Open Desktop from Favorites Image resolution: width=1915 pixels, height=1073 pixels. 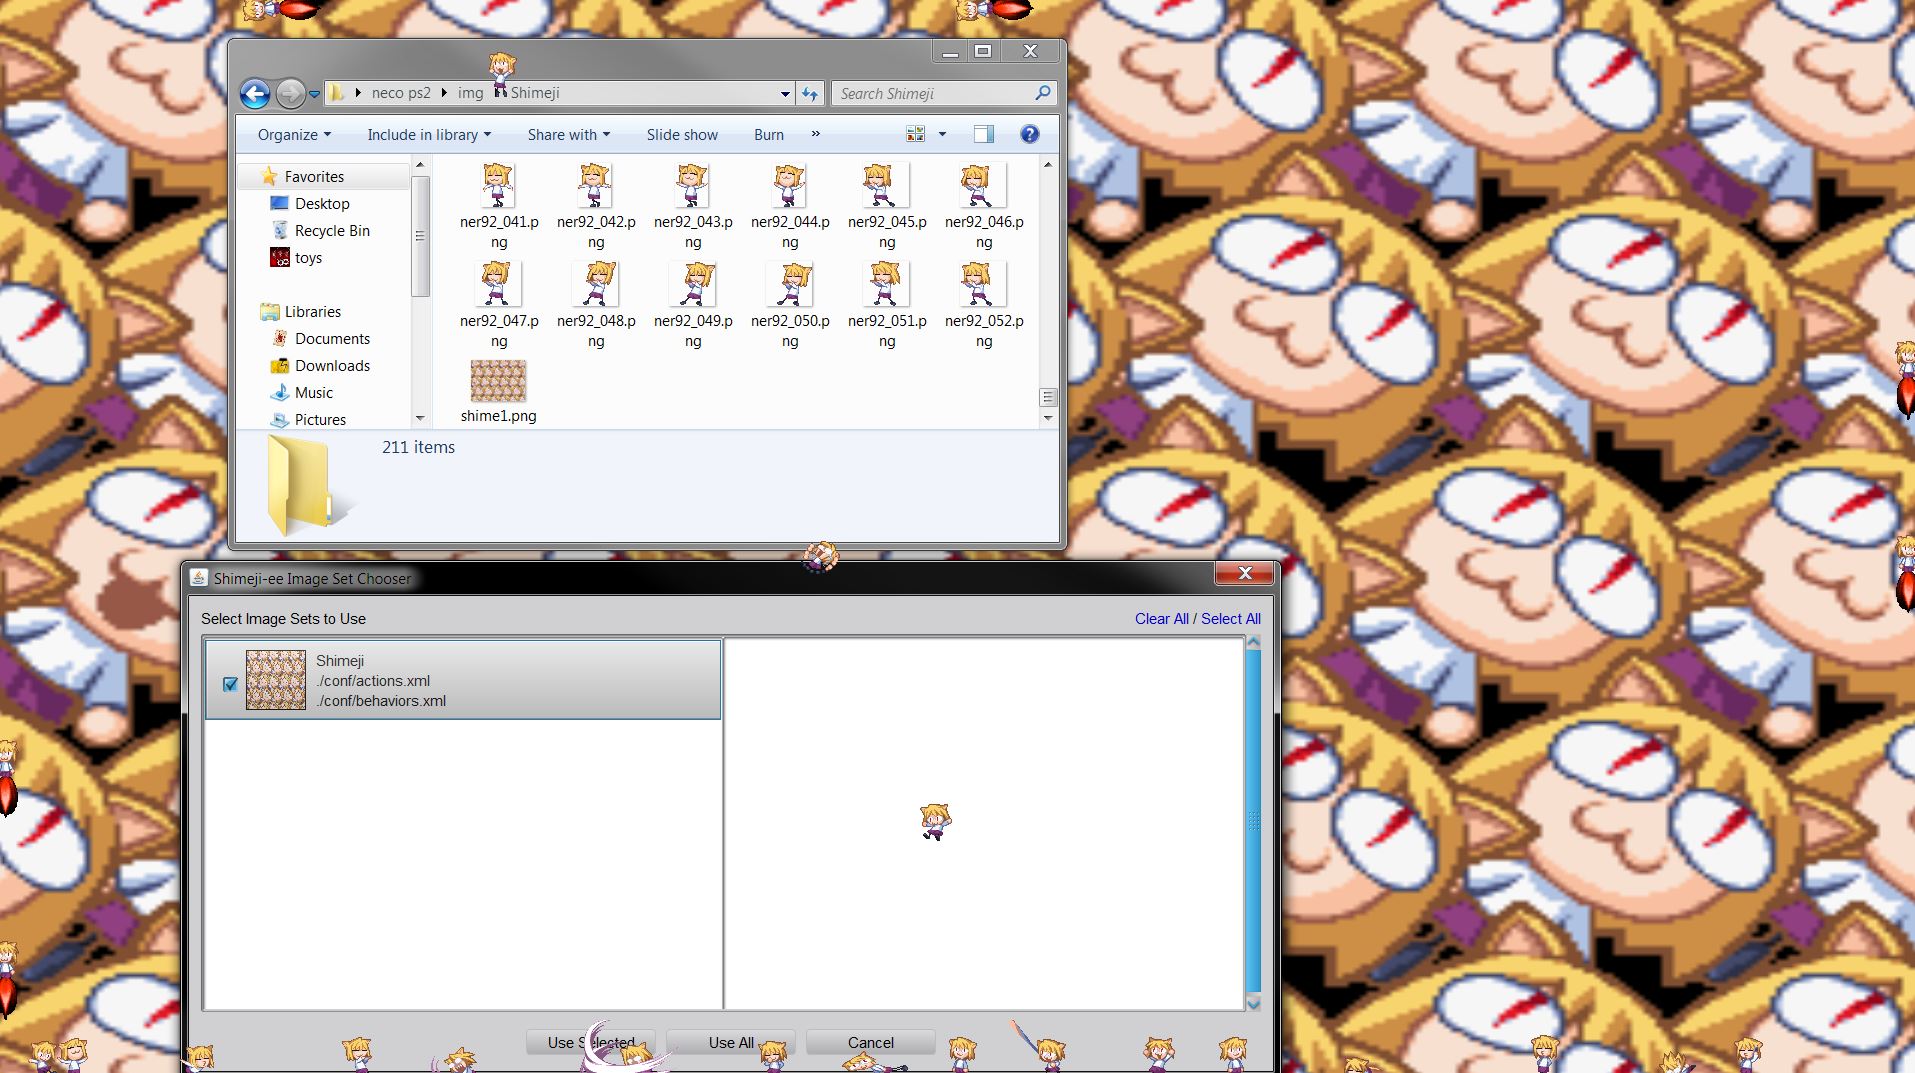click(322, 204)
